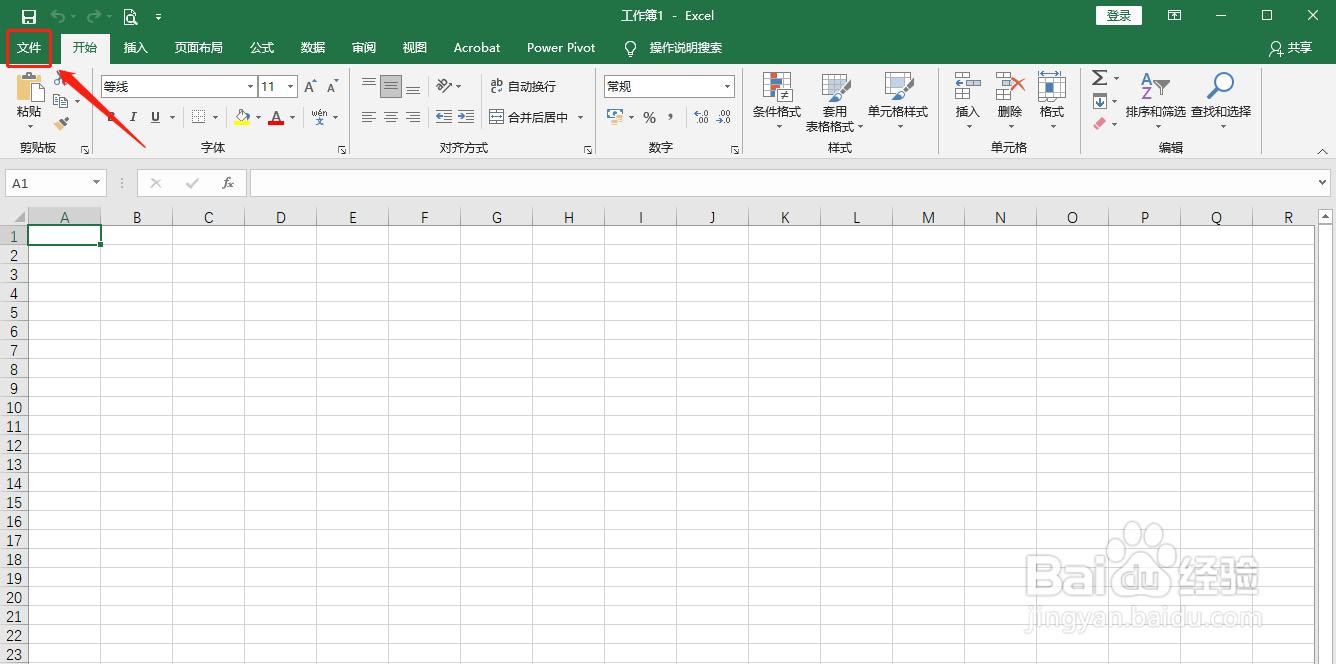
Task: Expand the formula bar
Action: click(x=1323, y=183)
